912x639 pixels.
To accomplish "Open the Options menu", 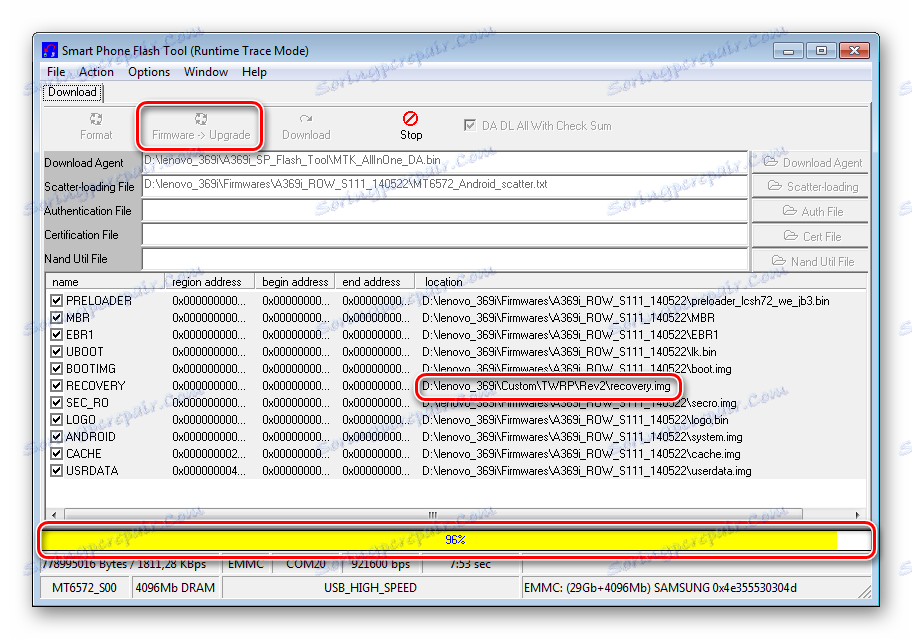I will point(149,72).
